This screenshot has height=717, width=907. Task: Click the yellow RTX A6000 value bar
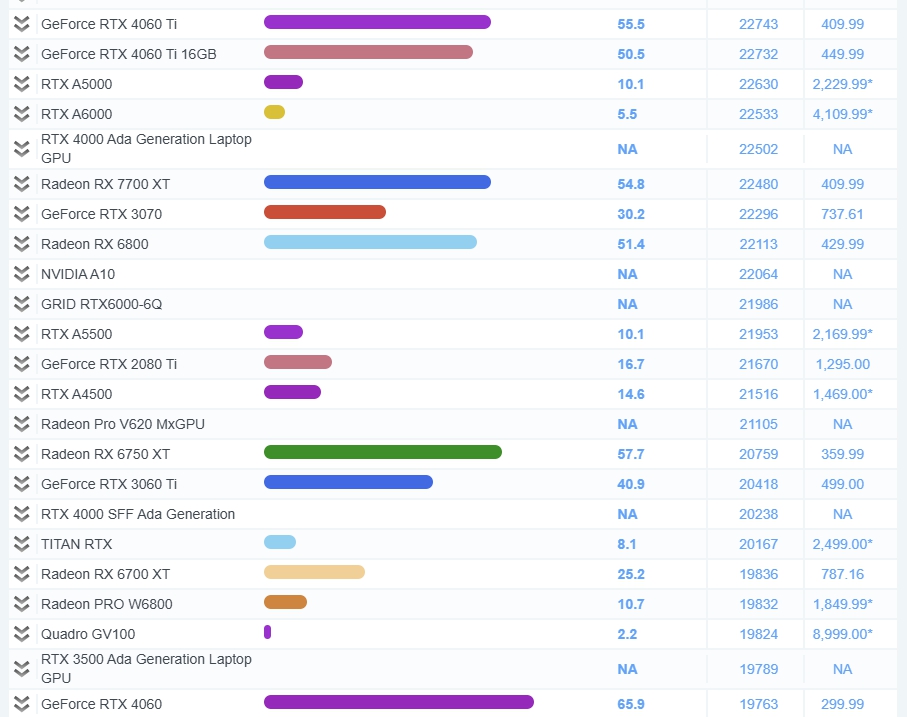point(274,112)
